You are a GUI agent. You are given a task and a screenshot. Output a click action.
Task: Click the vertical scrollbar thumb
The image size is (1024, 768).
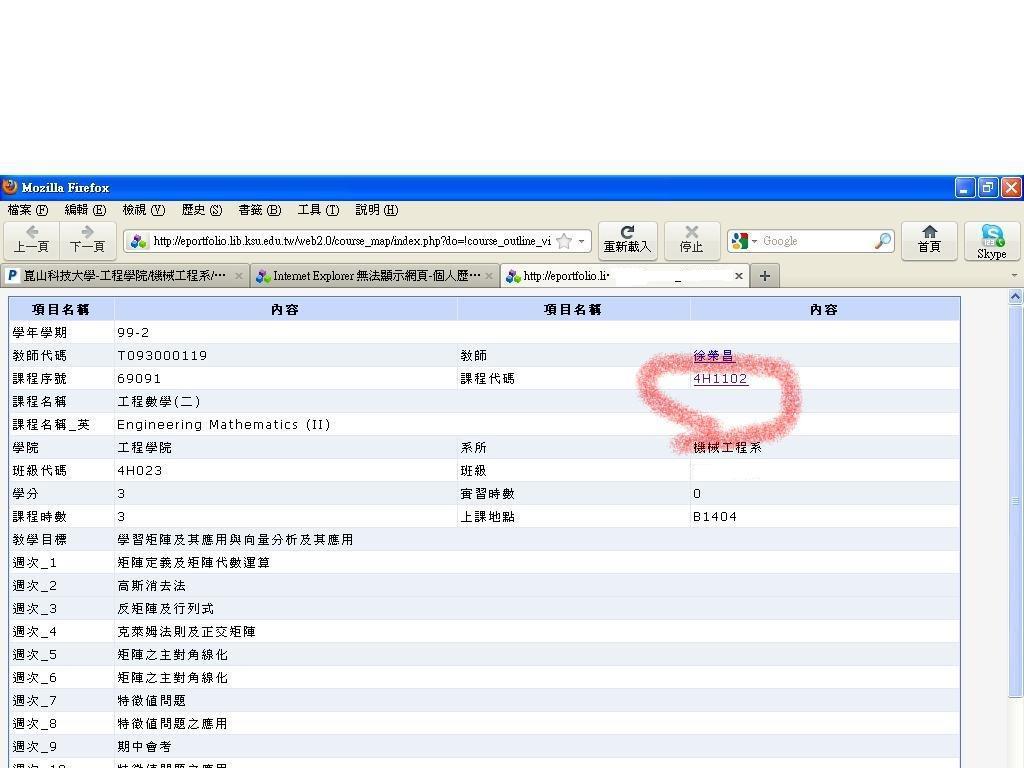pos(1015,500)
